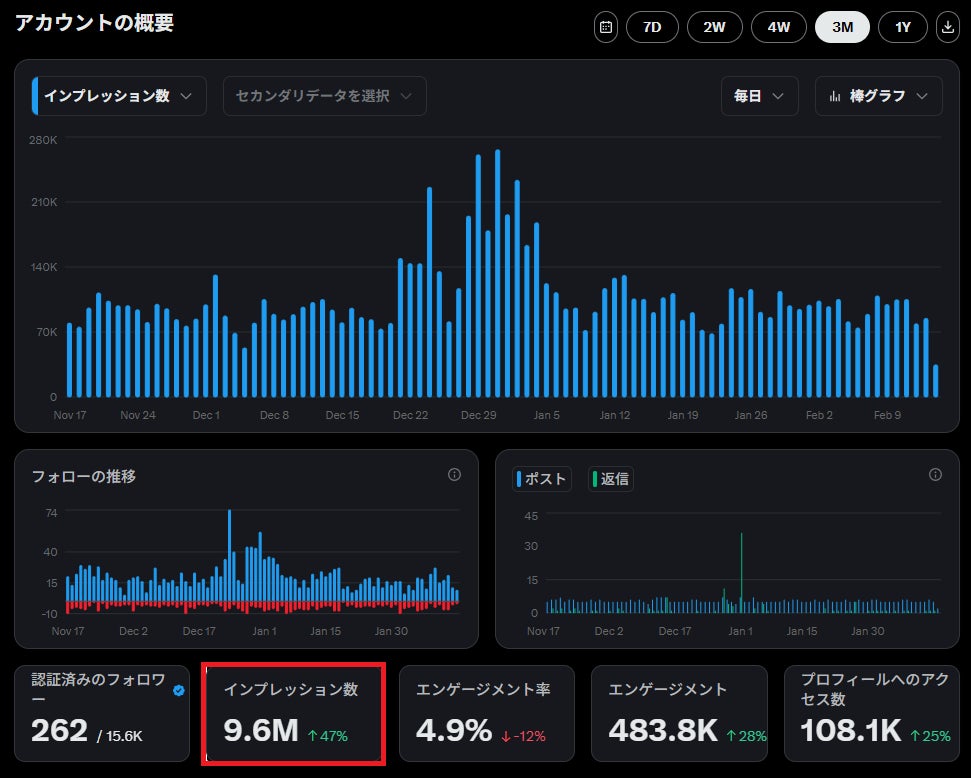This screenshot has width=971, height=778.
Task: Open the インプレッション数 primary metric dropdown
Action: coord(120,96)
